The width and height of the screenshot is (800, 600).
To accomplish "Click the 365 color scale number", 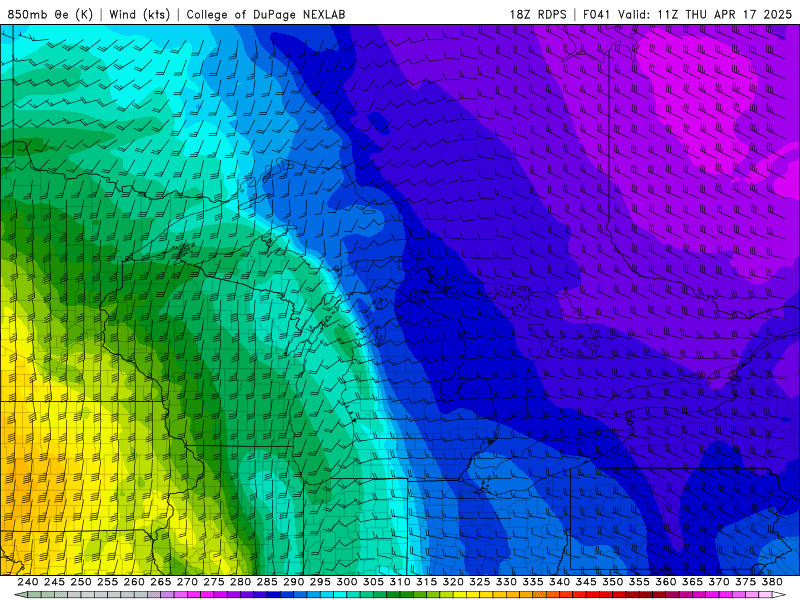I will coord(692,582).
